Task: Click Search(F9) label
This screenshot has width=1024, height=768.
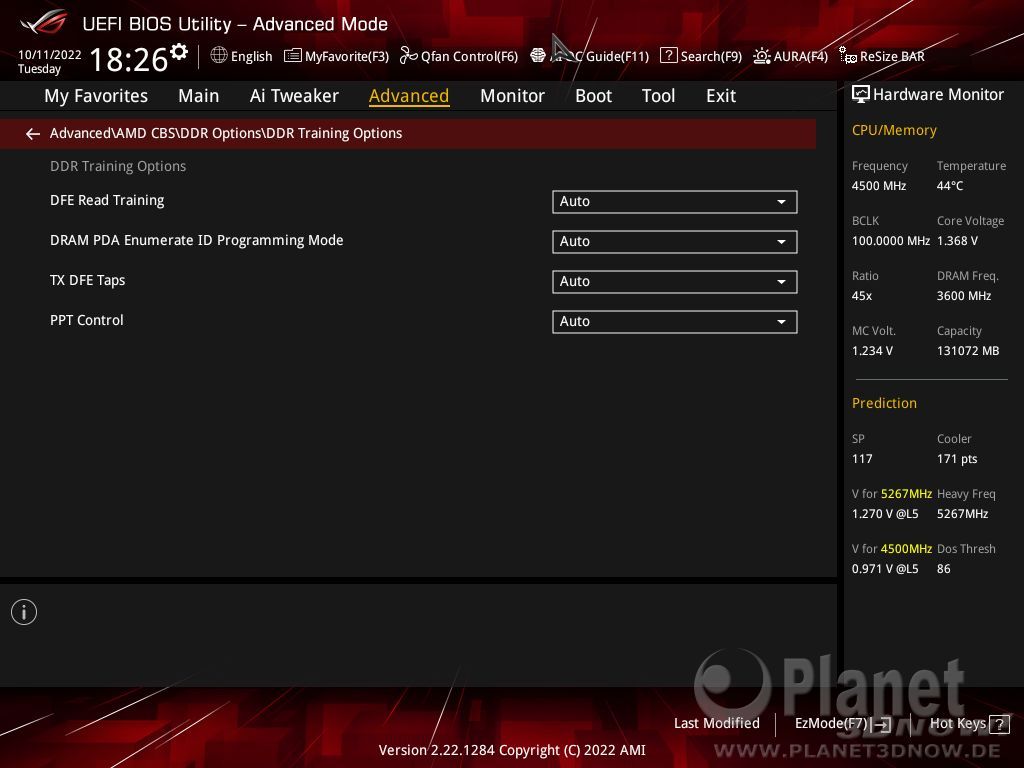Action: pos(711,57)
